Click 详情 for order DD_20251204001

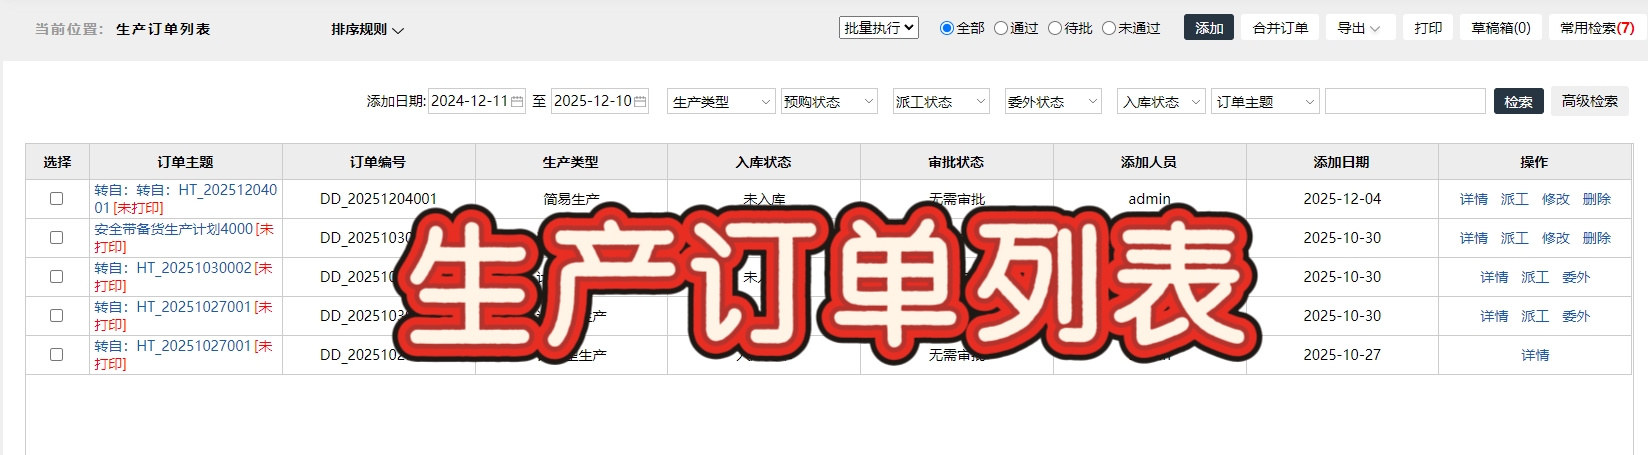(x=1473, y=200)
